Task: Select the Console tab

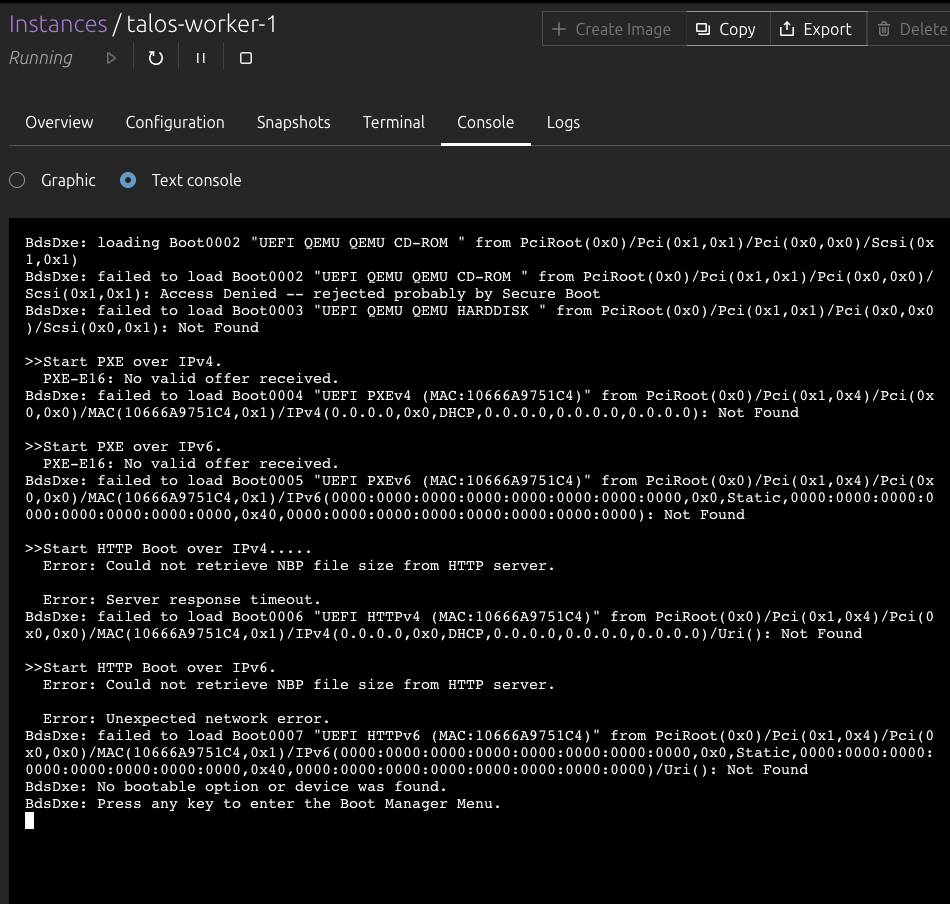Action: coord(486,122)
